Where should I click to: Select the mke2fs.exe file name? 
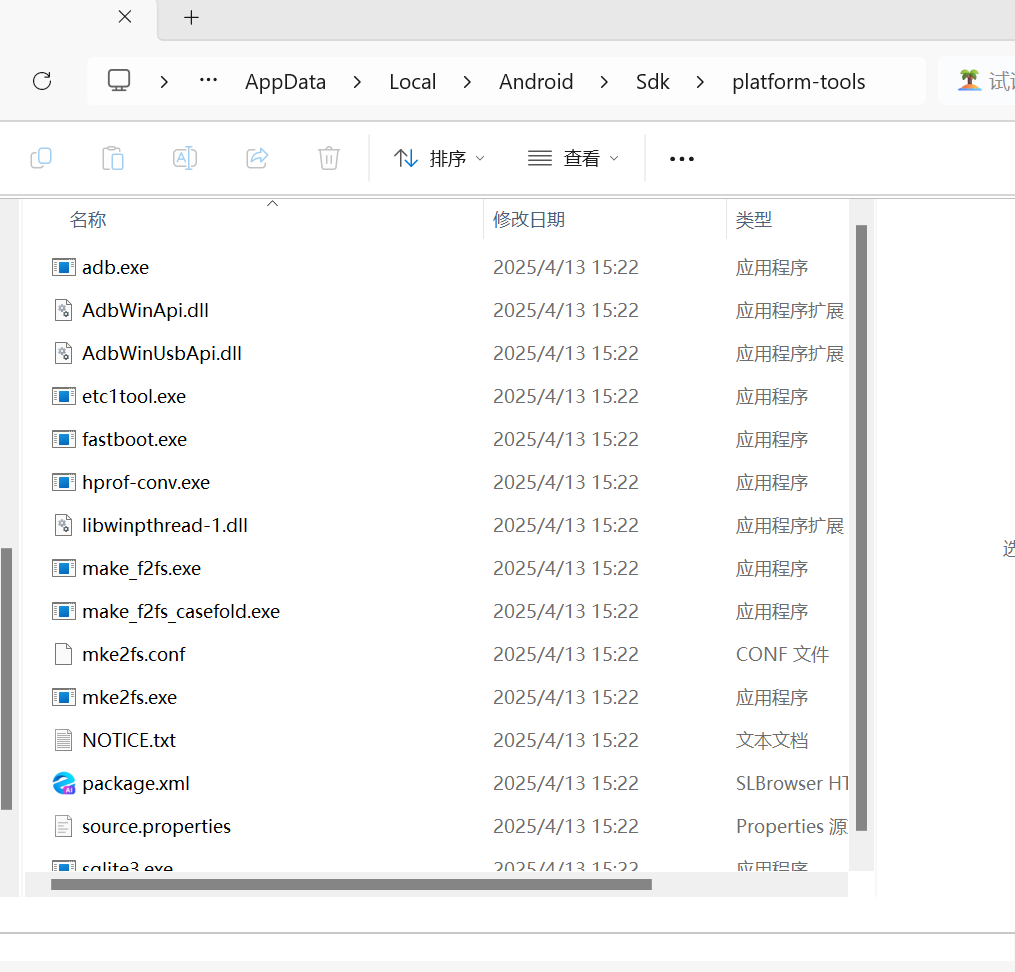(x=129, y=697)
